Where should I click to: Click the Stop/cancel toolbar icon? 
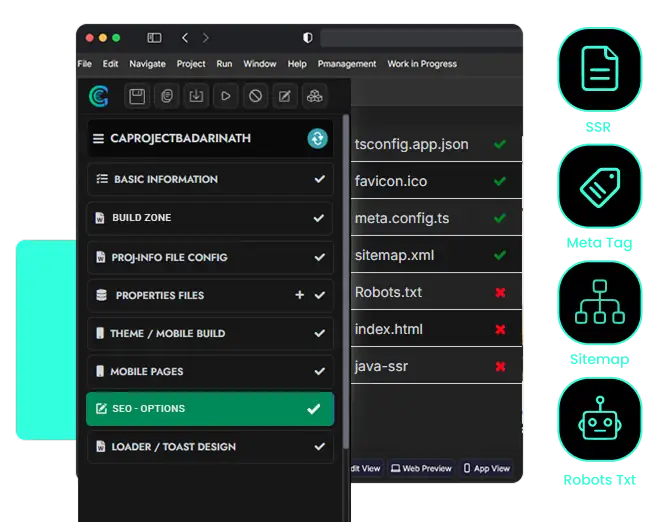click(255, 96)
